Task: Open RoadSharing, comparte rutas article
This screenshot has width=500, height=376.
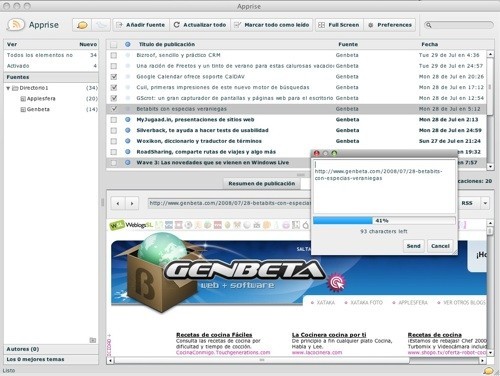Action: (206, 152)
